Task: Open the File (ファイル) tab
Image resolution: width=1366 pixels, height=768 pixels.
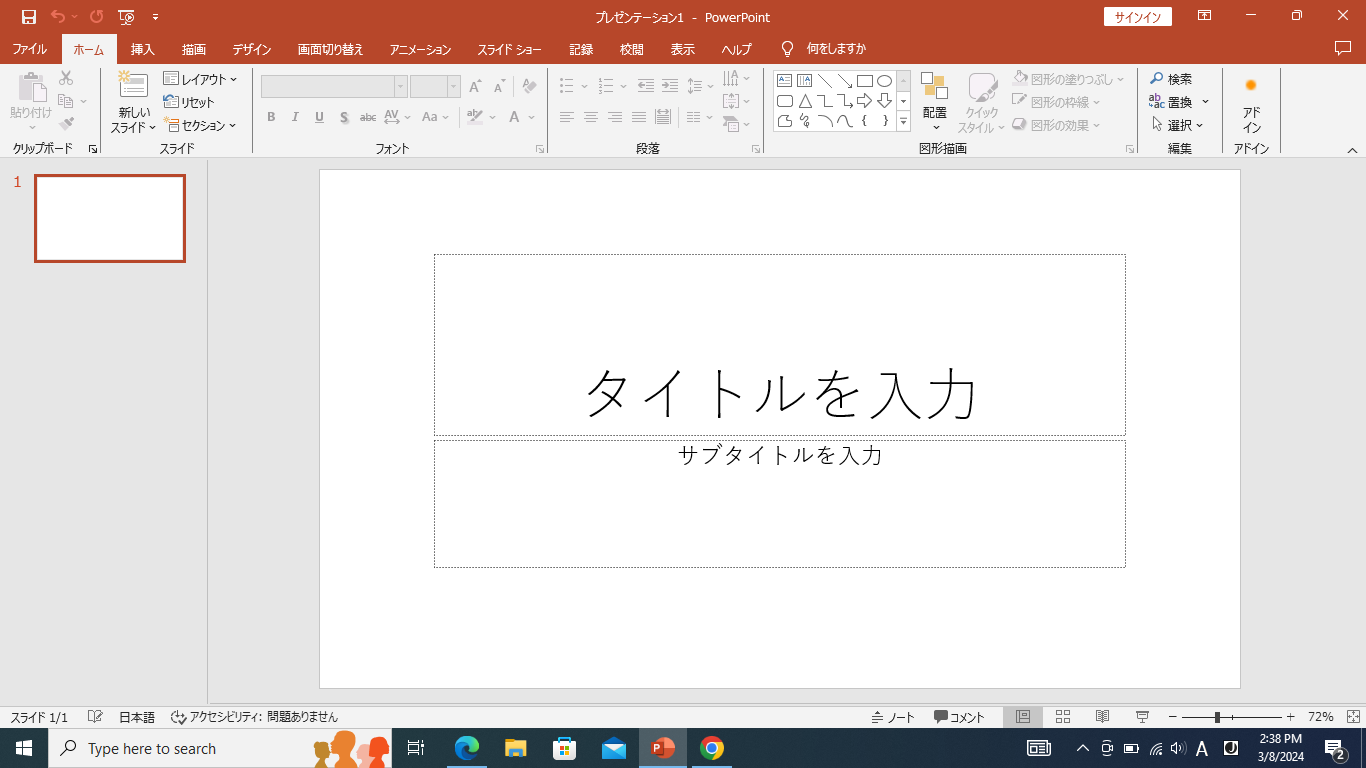Action: point(30,49)
